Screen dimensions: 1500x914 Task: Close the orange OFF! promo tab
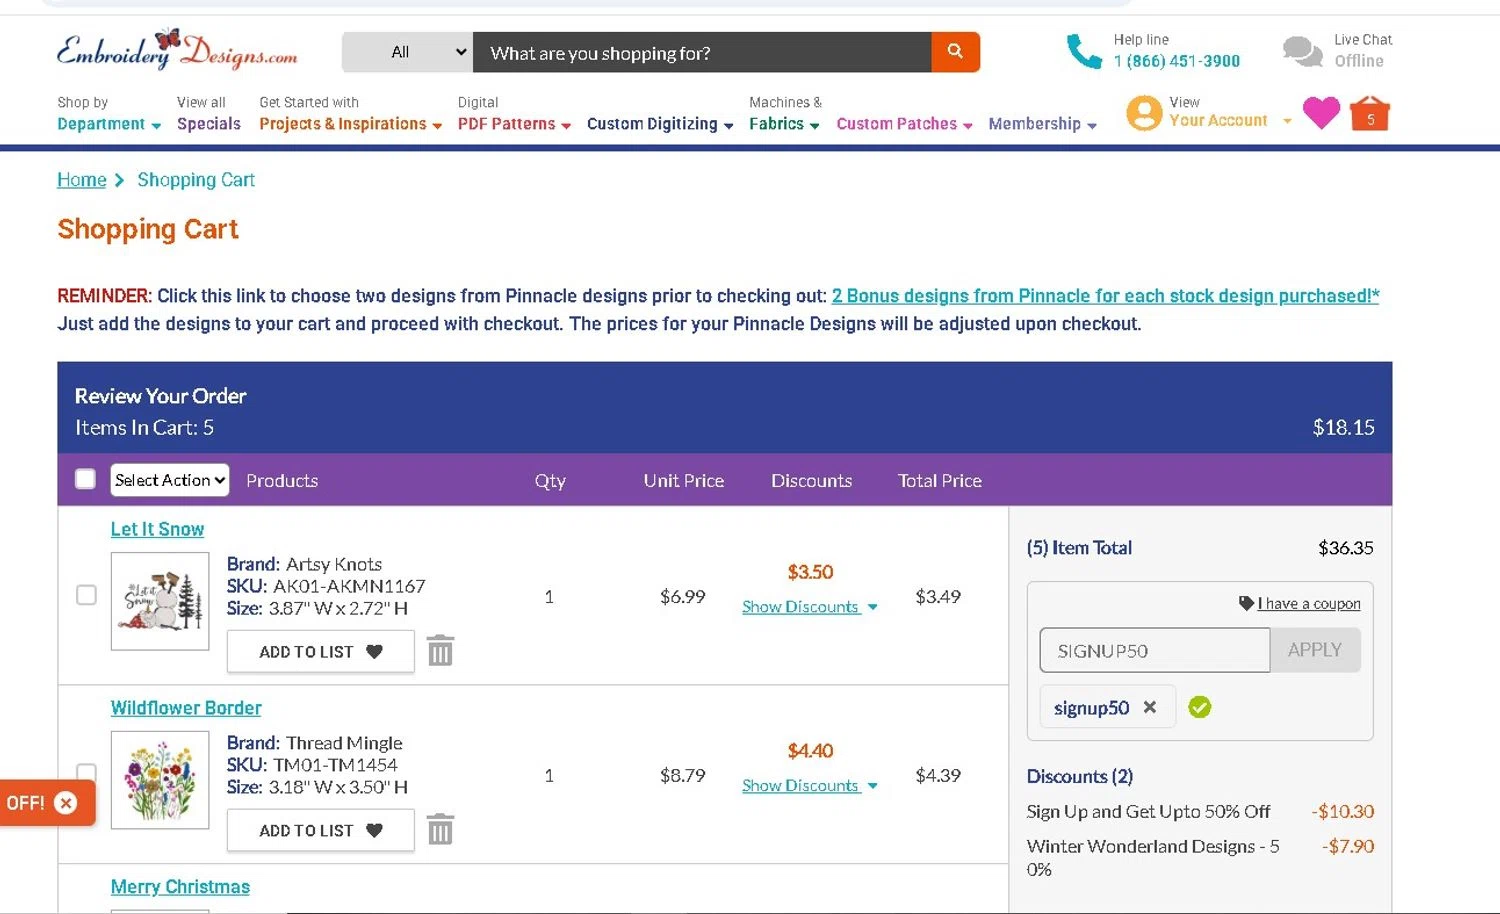pyautogui.click(x=66, y=803)
